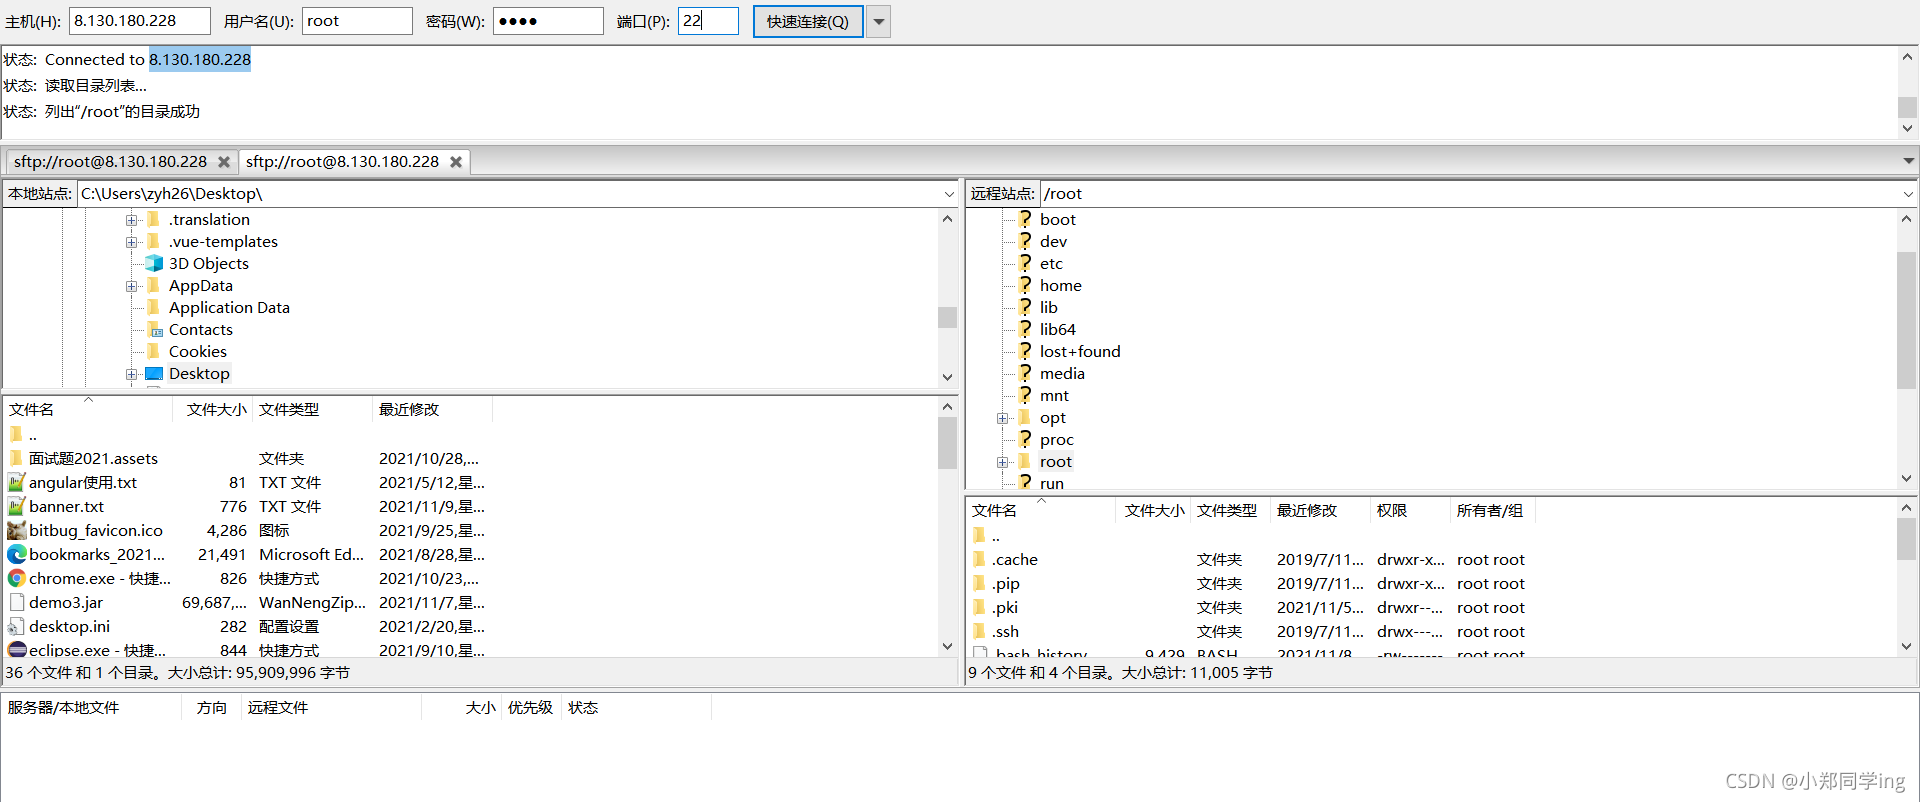The image size is (1920, 802).
Task: Open the remote site path dropdown
Action: (1908, 194)
